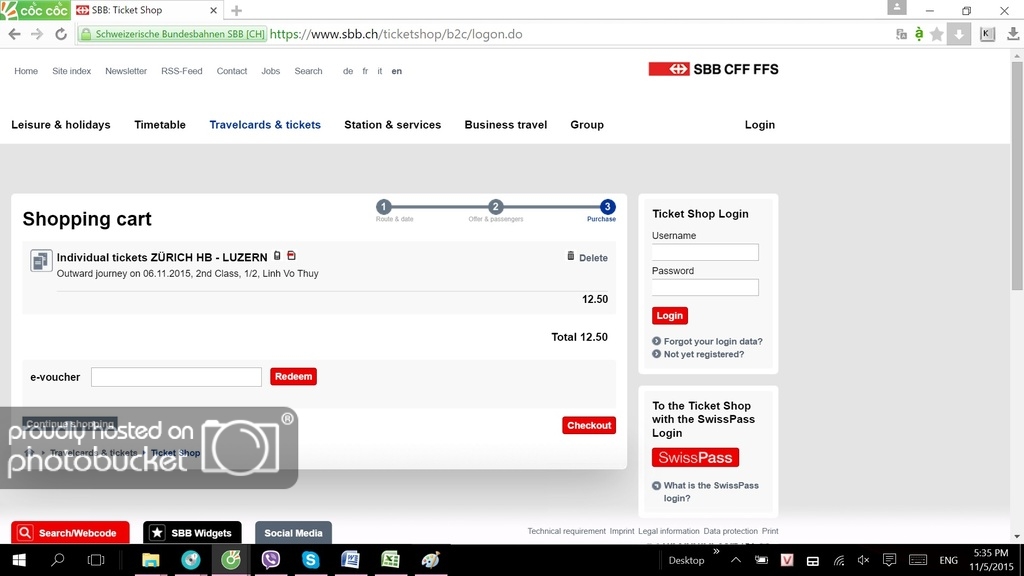This screenshot has width=1024, height=576.
Task: Select the en language option
Action: coord(396,71)
